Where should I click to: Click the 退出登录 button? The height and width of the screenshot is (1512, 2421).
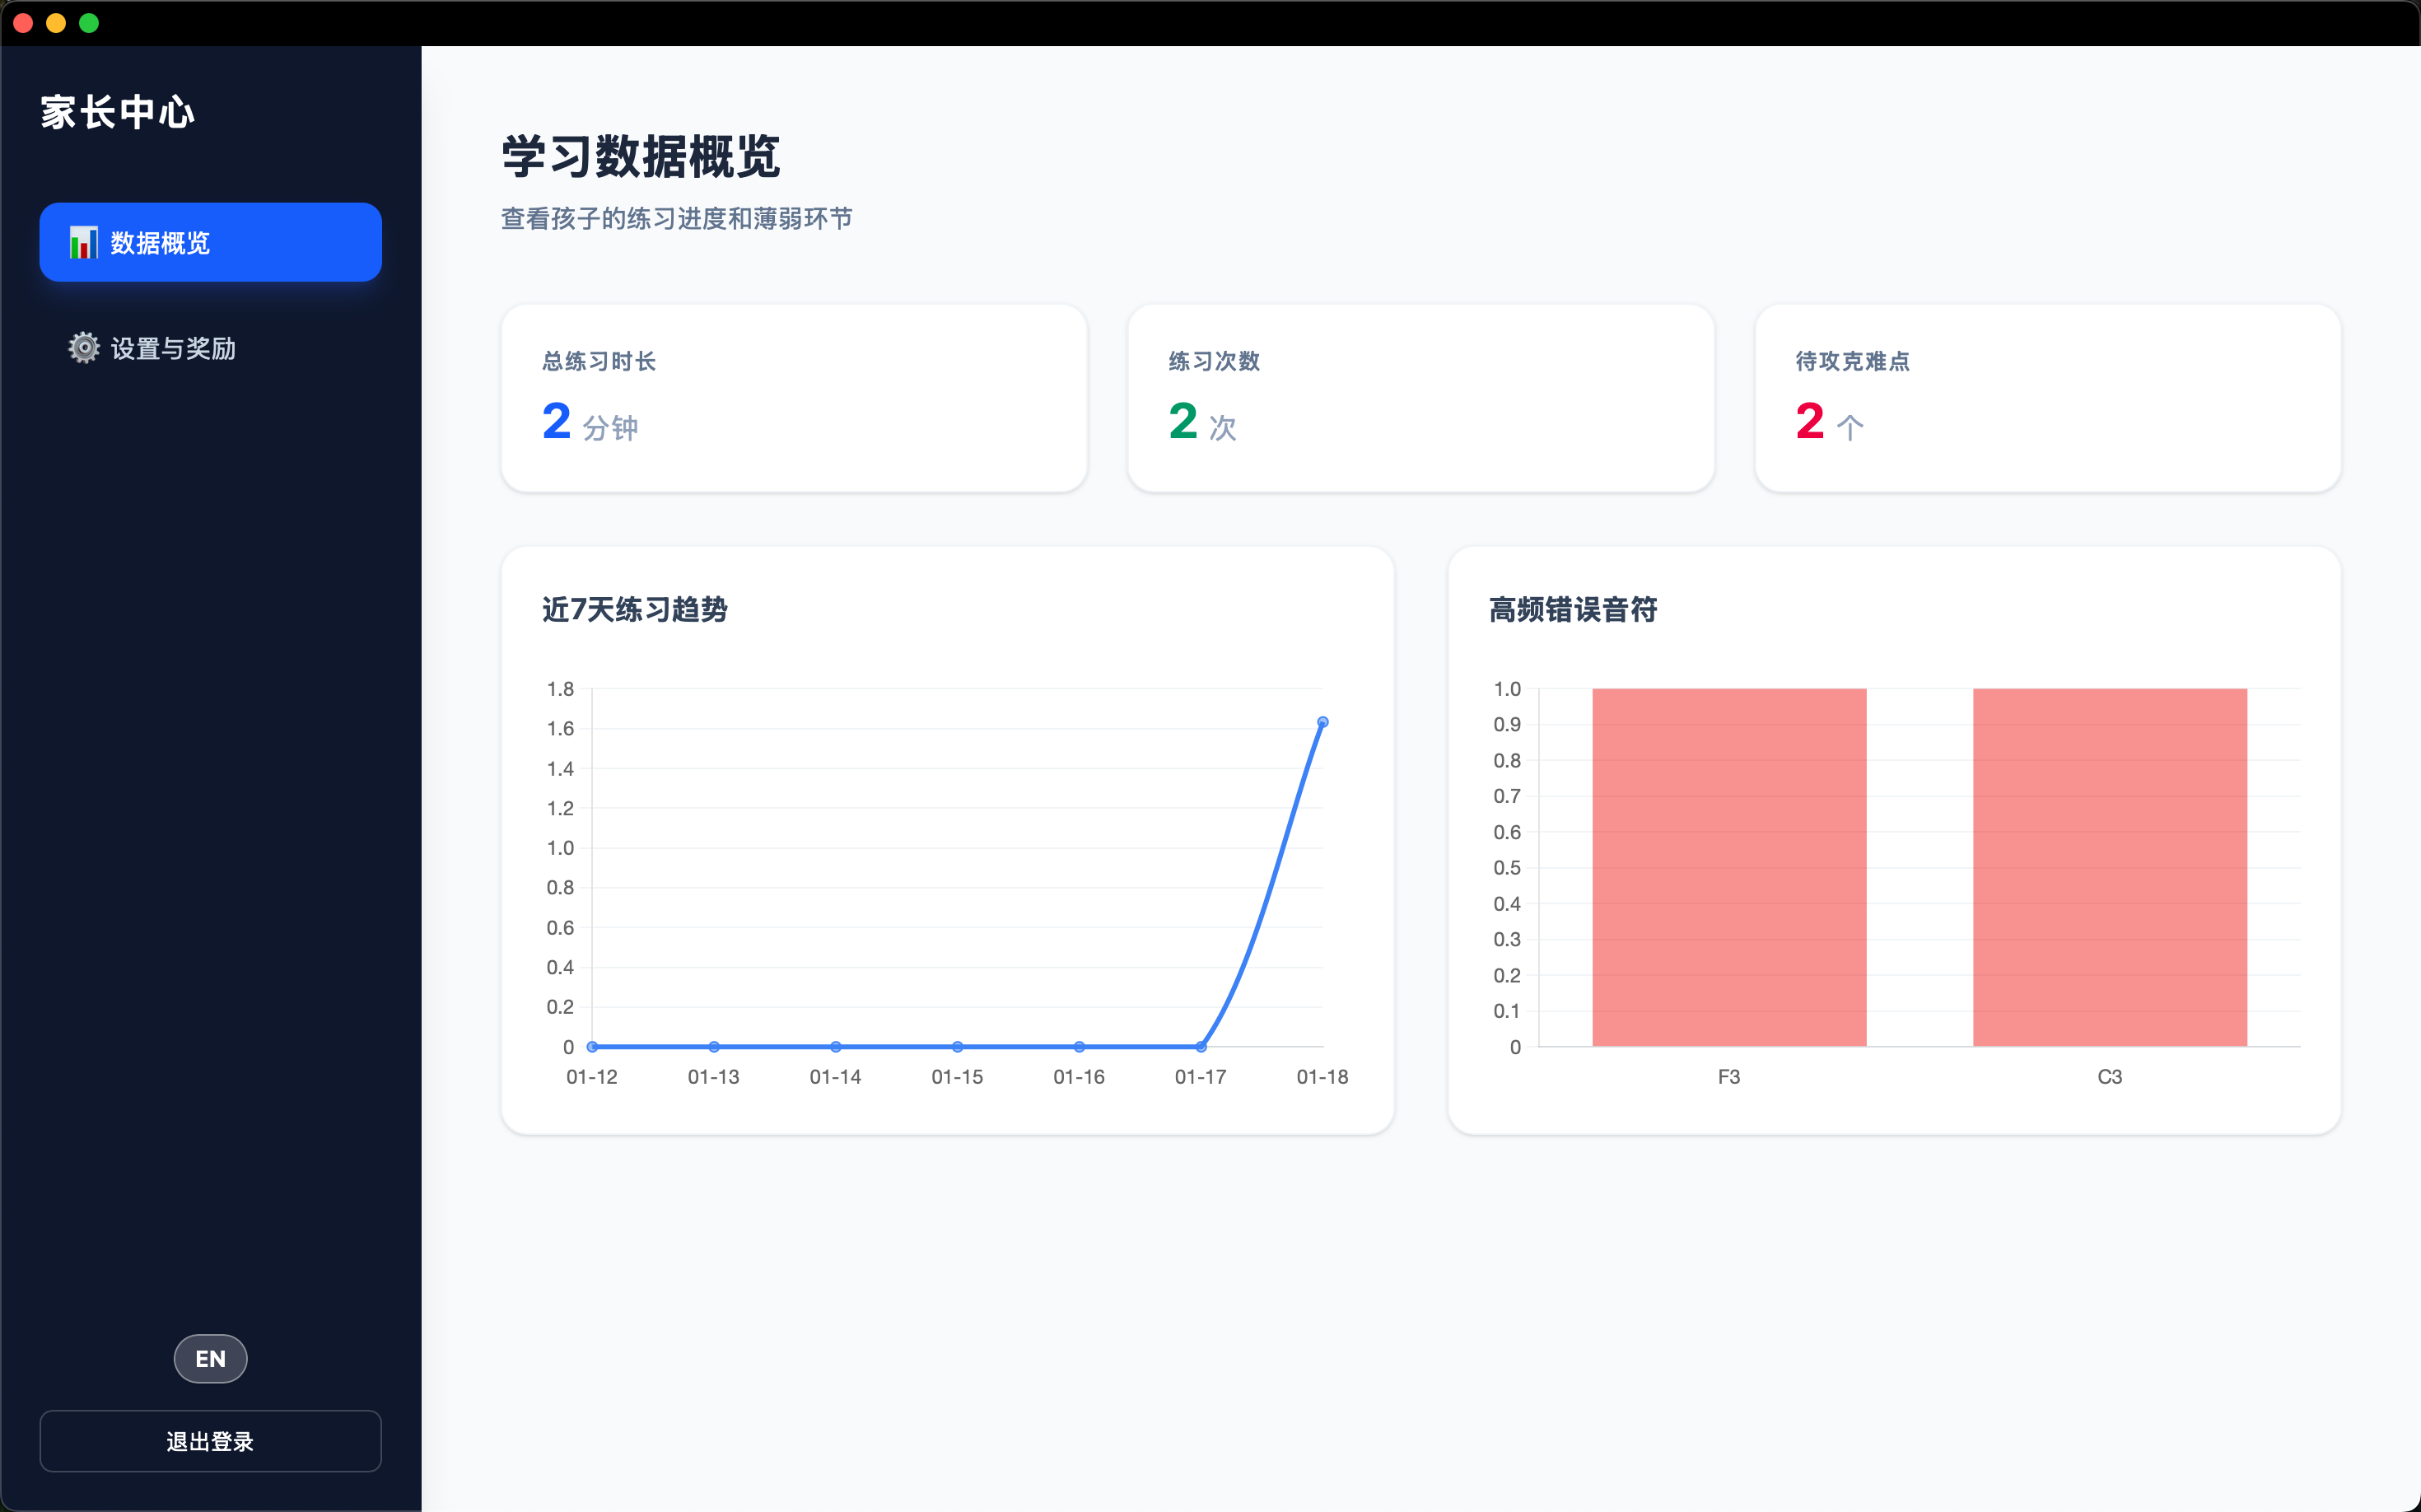click(210, 1441)
